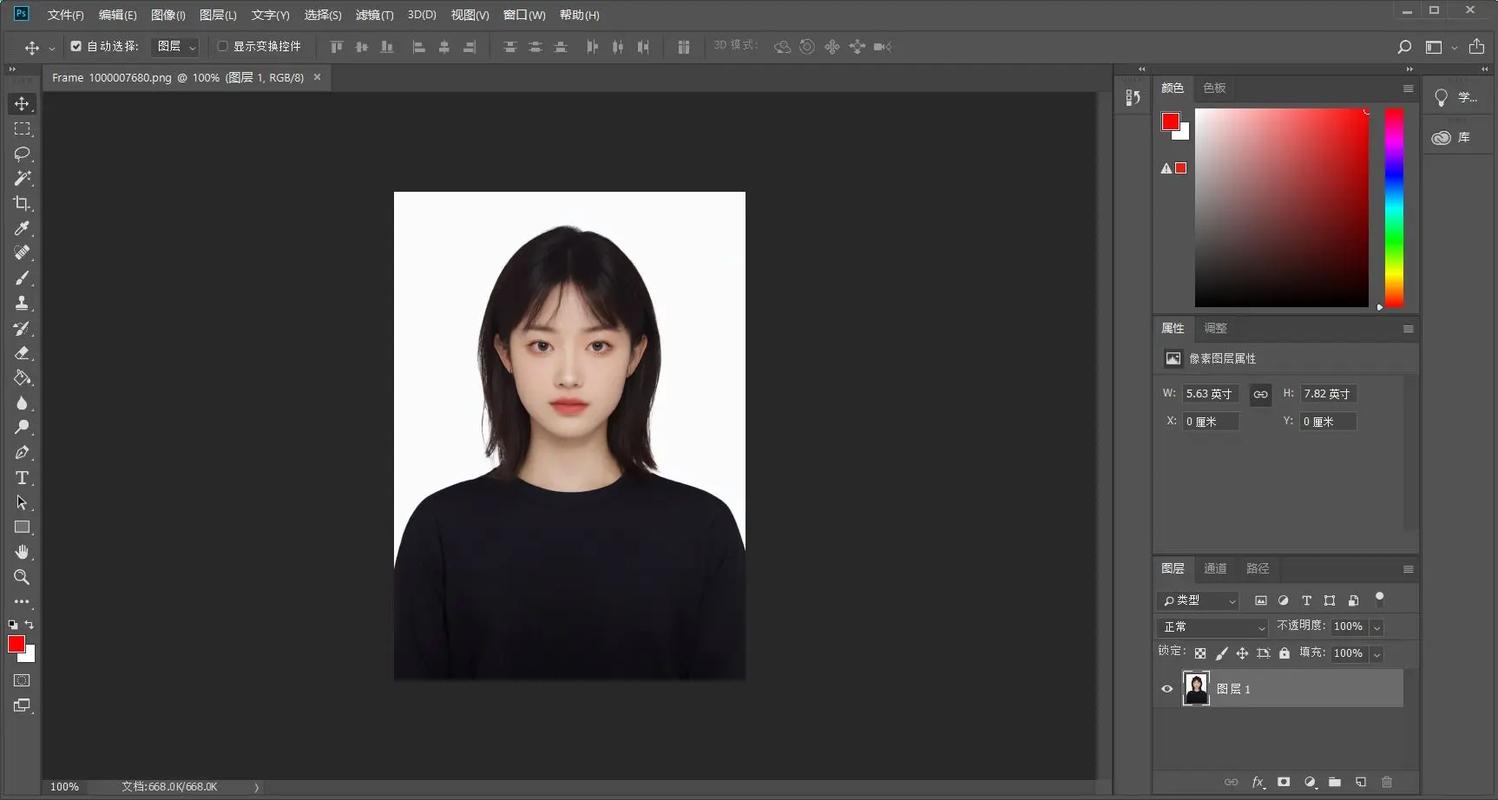
Task: Enable the 显示变换控件 checkbox
Action: 221,46
